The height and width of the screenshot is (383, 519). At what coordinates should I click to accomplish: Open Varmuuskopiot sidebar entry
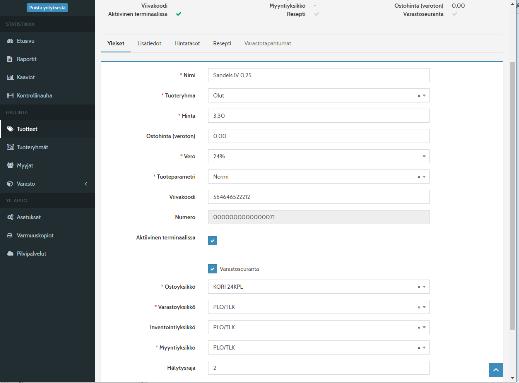47,235
